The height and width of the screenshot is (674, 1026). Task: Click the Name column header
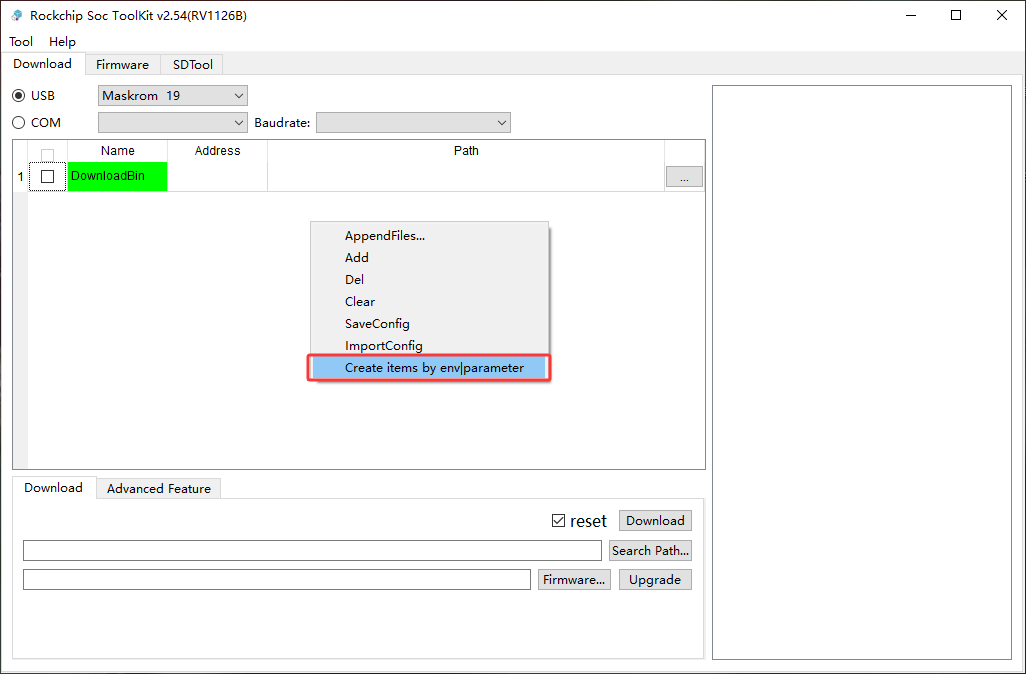(118, 151)
